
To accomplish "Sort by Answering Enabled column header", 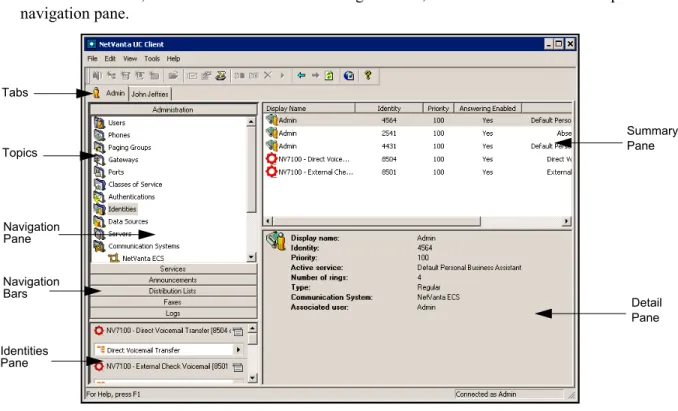I will (487, 108).
